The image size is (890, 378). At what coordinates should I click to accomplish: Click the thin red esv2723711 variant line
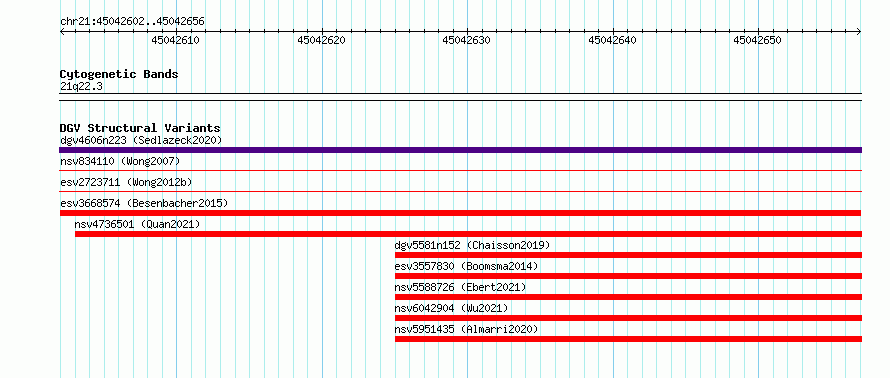460,191
